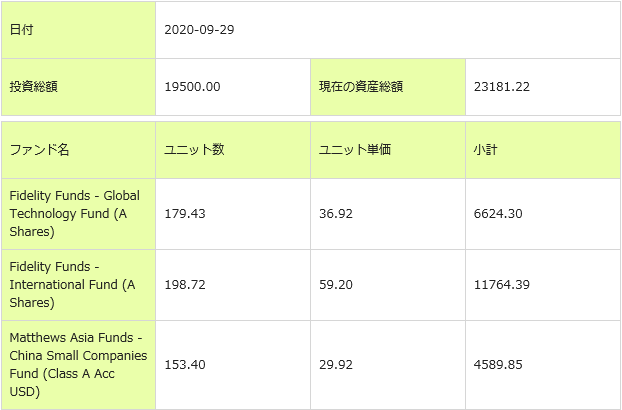Click unit count 198.72
Screen dimensions: 622x410
pos(185,285)
